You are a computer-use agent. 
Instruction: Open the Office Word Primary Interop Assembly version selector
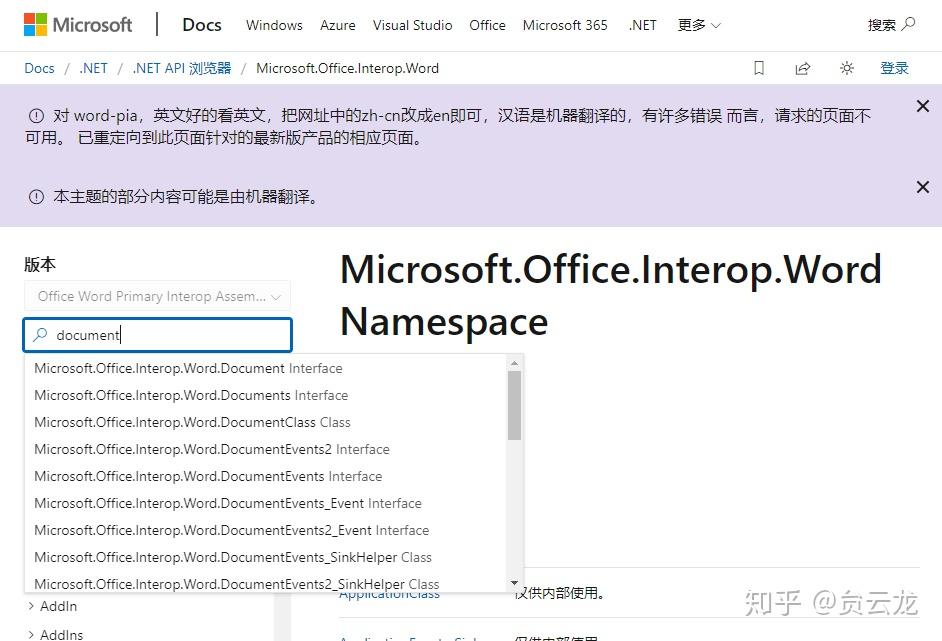click(157, 295)
